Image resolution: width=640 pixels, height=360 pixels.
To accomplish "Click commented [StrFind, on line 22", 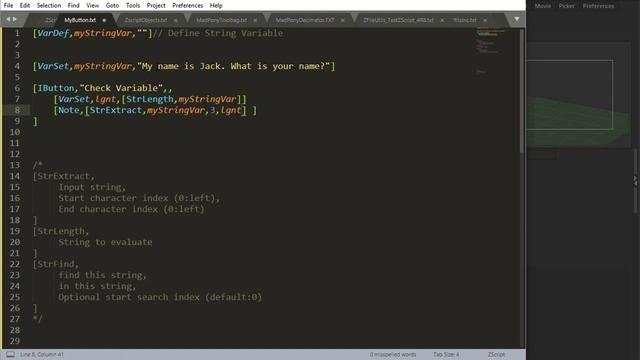I will tap(56, 264).
